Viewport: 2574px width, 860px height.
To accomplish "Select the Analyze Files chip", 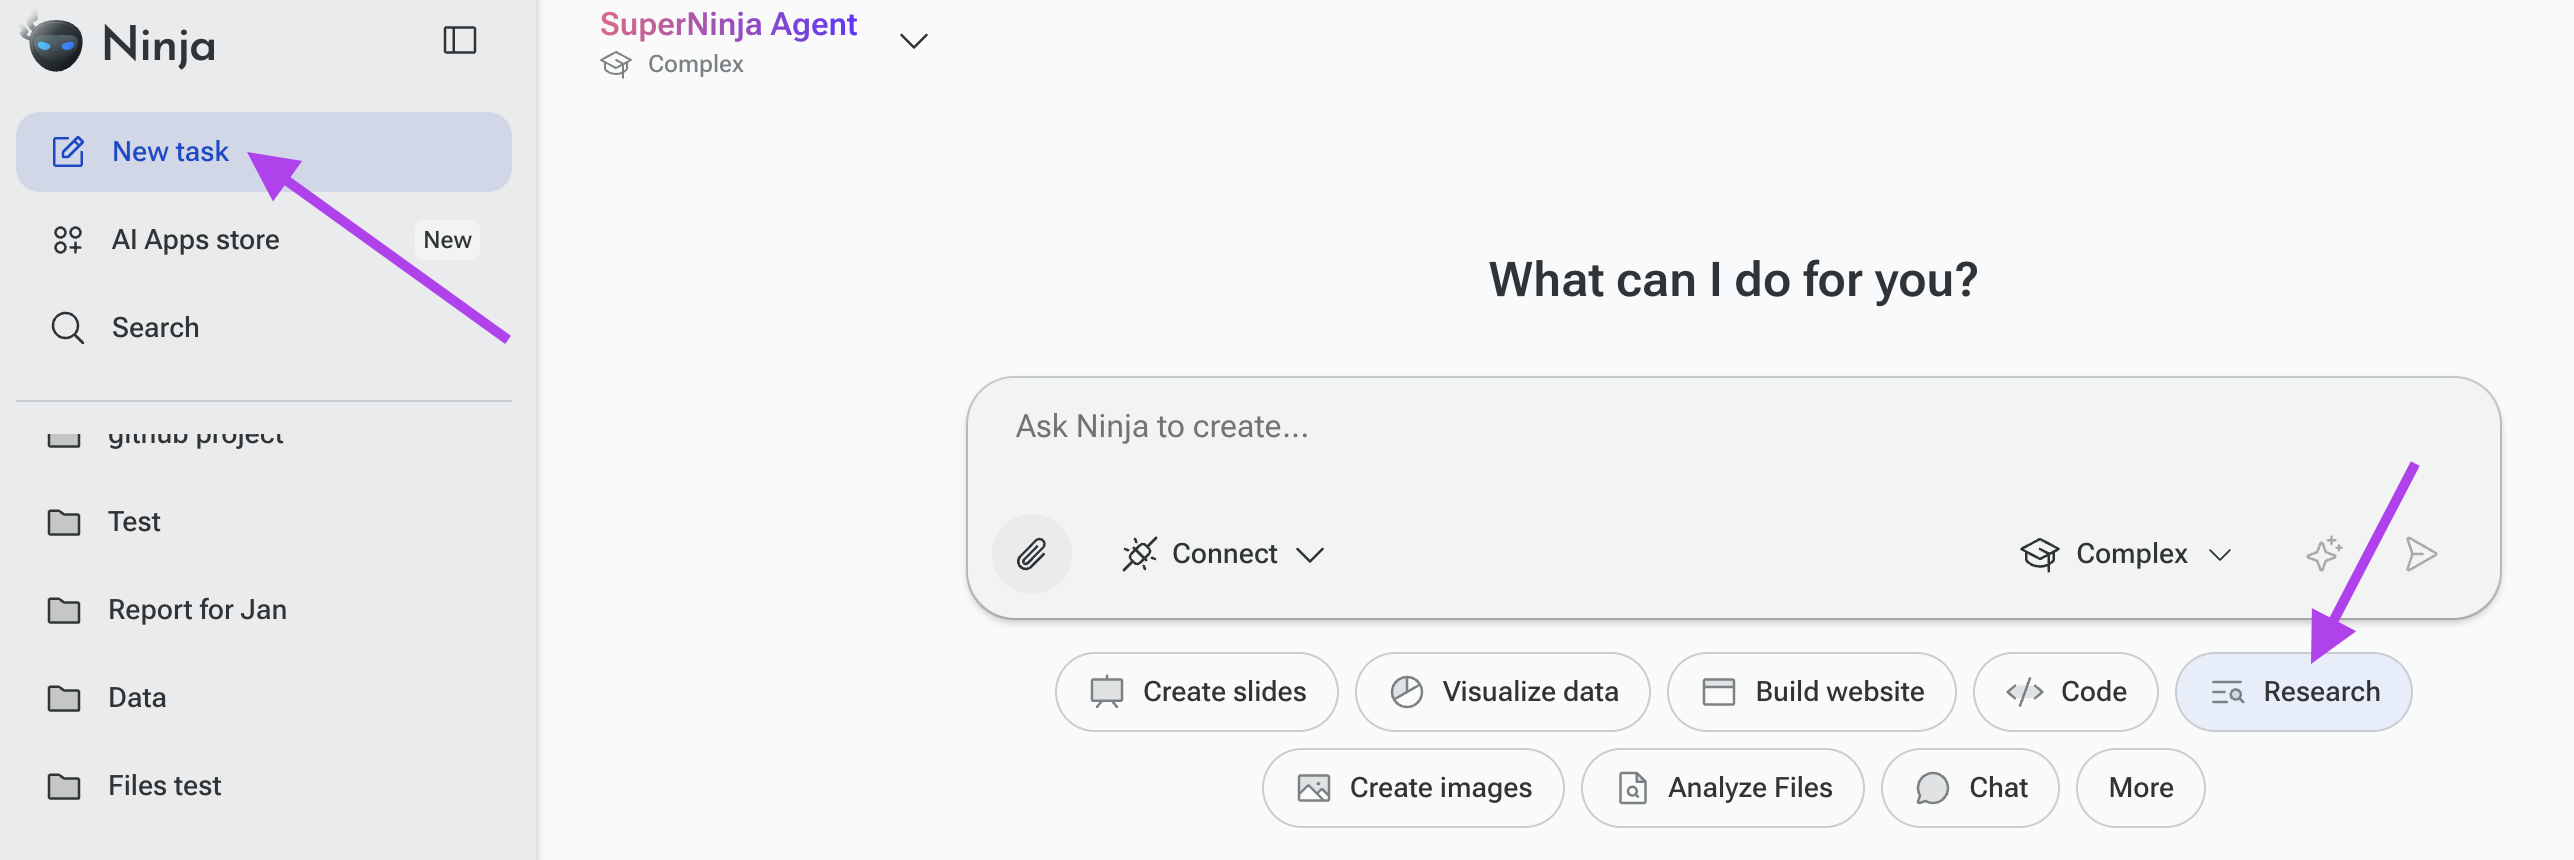I will (x=1722, y=788).
